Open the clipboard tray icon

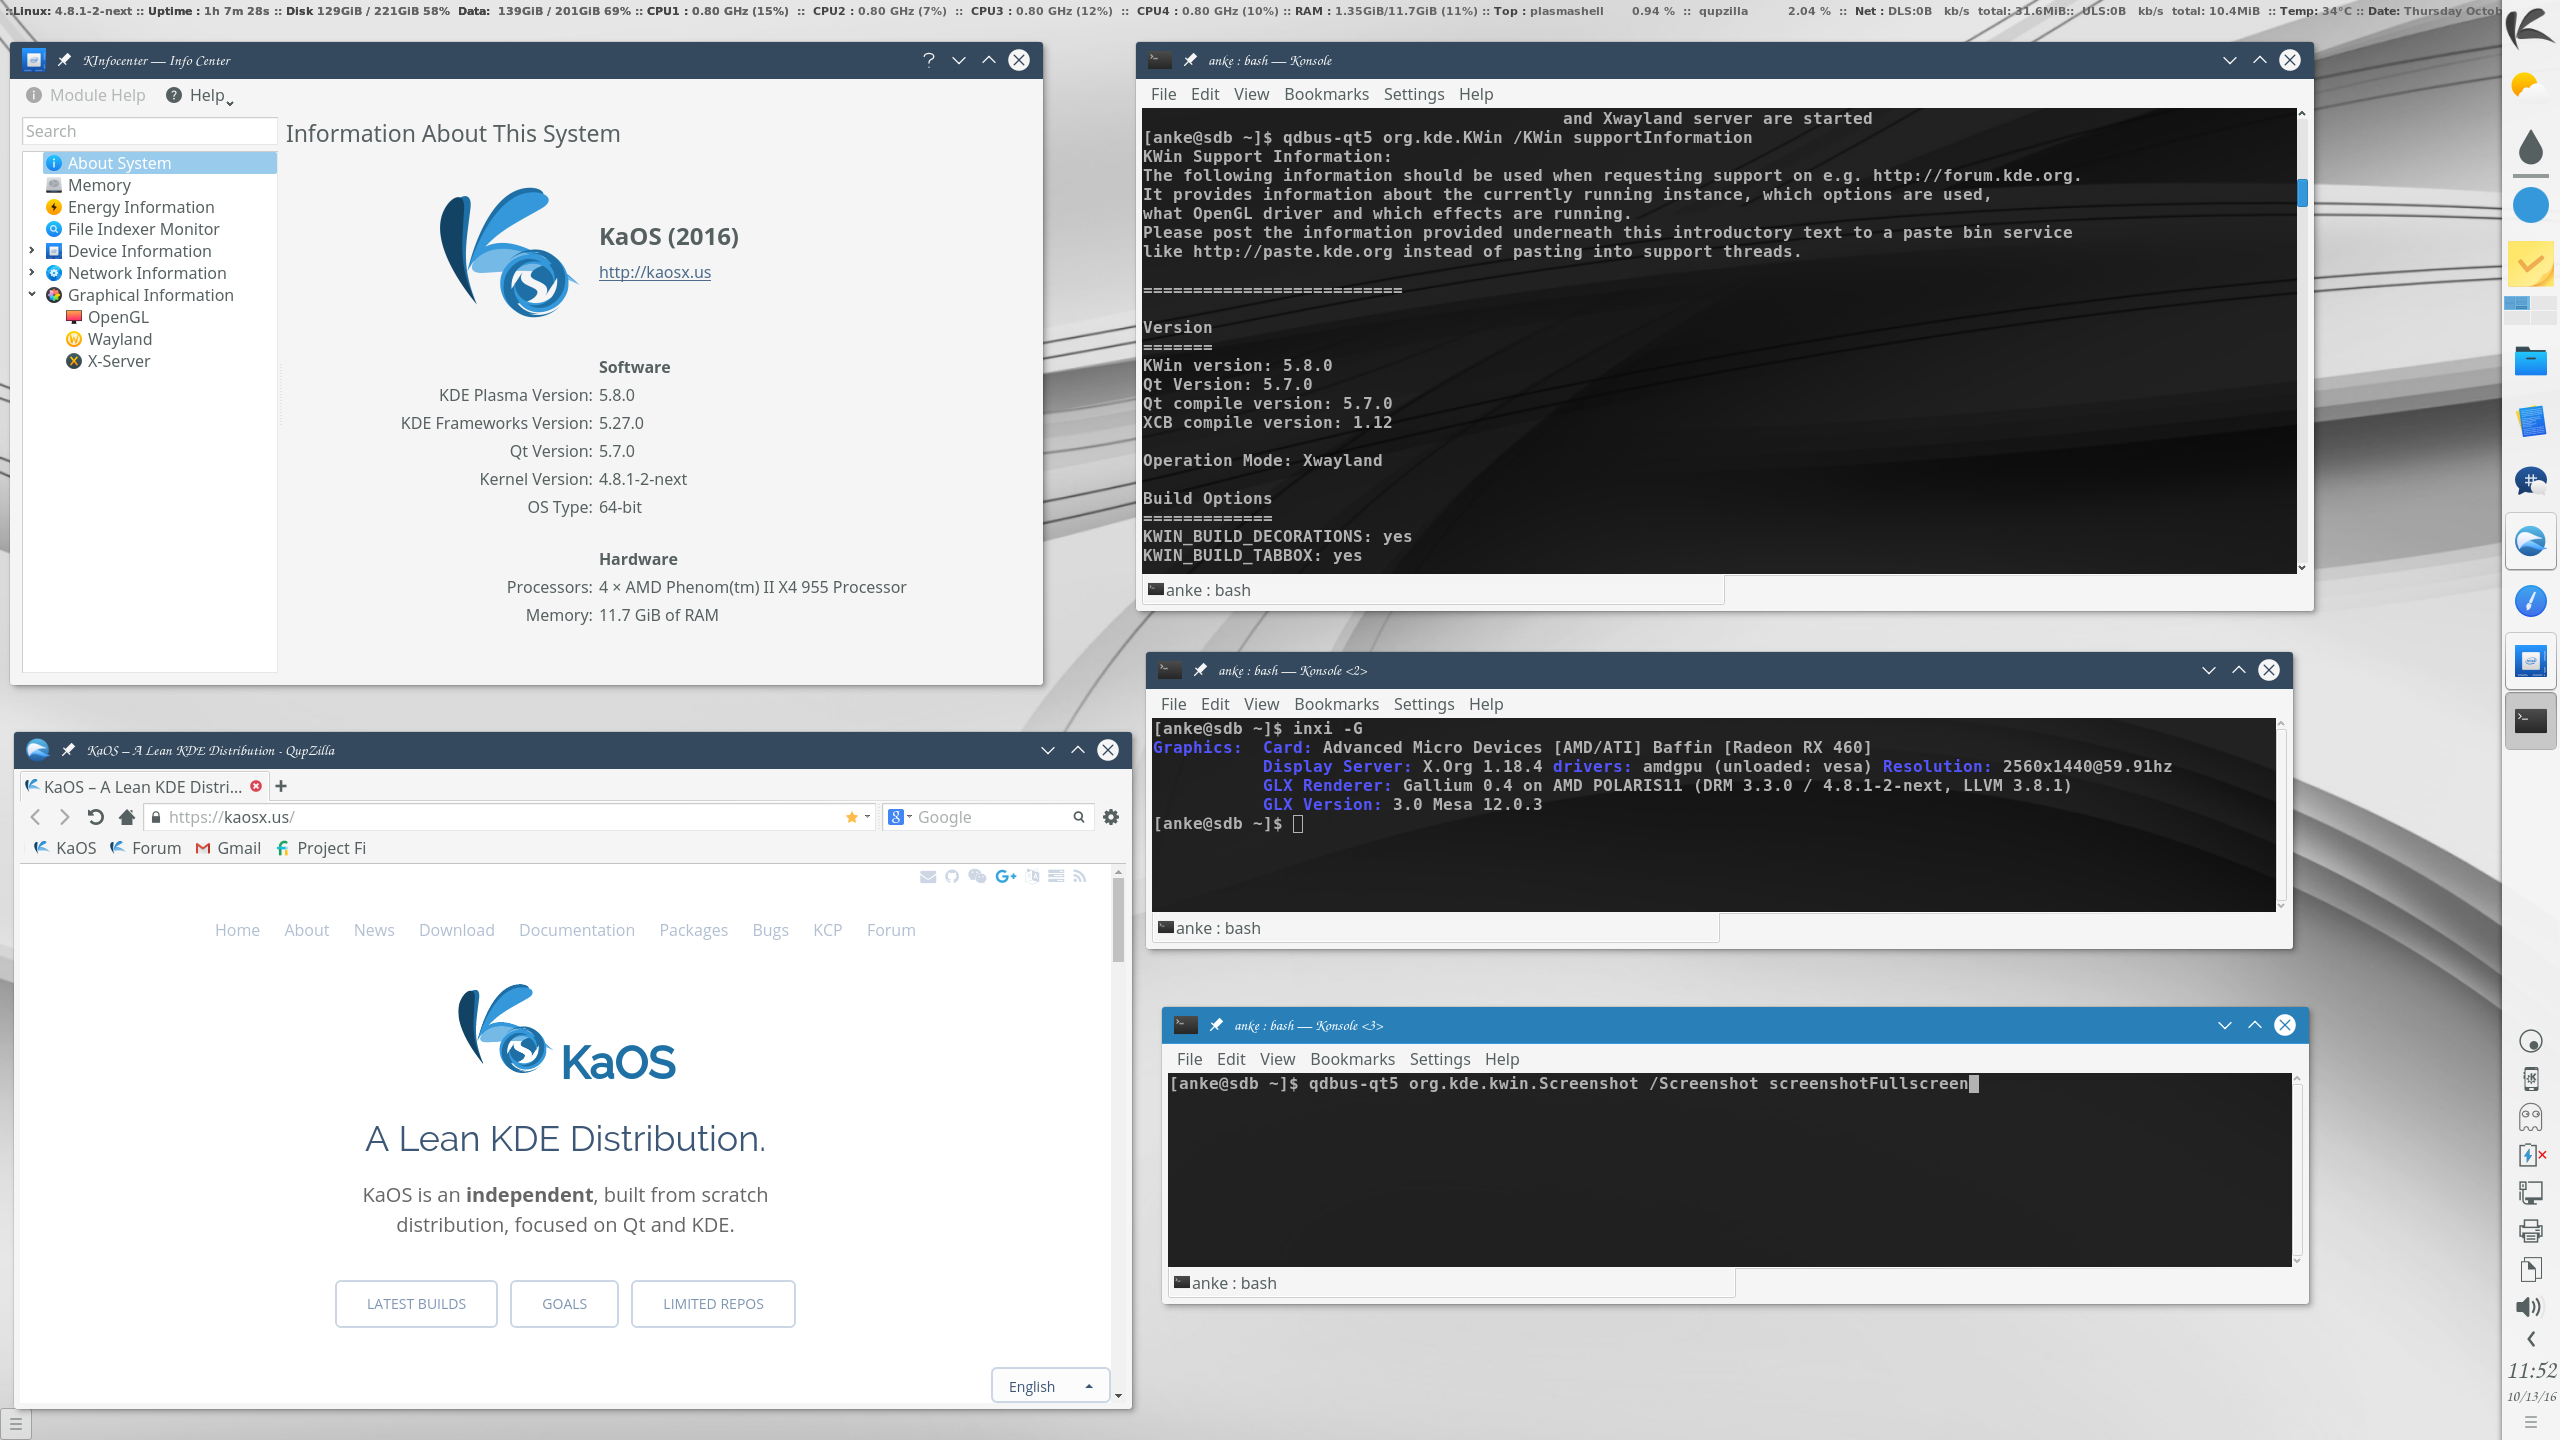[2530, 1269]
